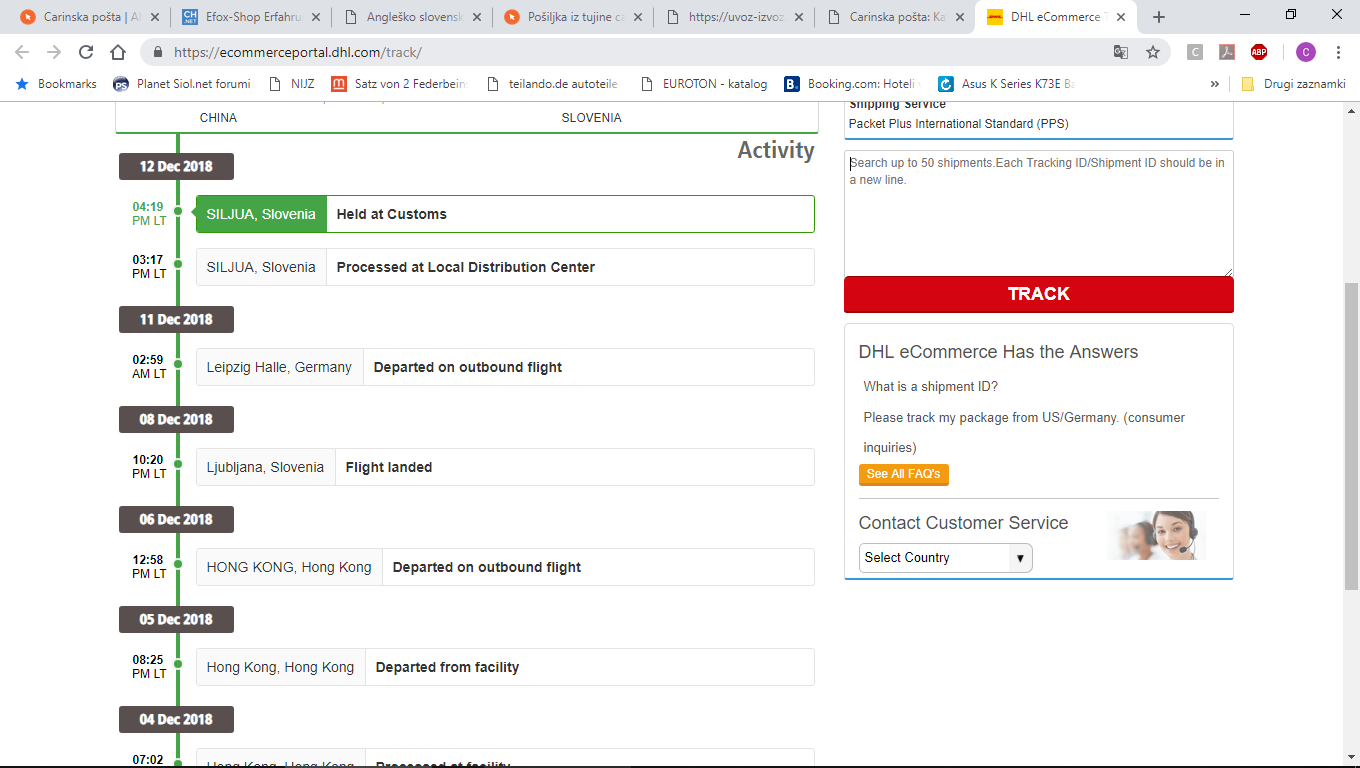Image resolution: width=1360 pixels, height=768 pixels.
Task: Switch to the https://uvoz-izvoz tab
Action: point(734,17)
